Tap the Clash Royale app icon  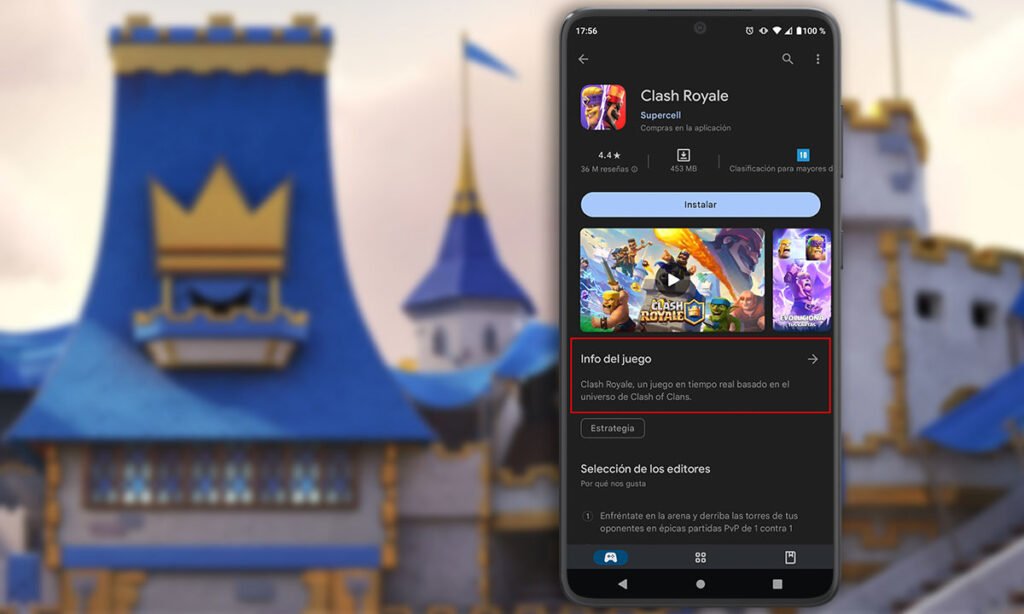pos(603,107)
